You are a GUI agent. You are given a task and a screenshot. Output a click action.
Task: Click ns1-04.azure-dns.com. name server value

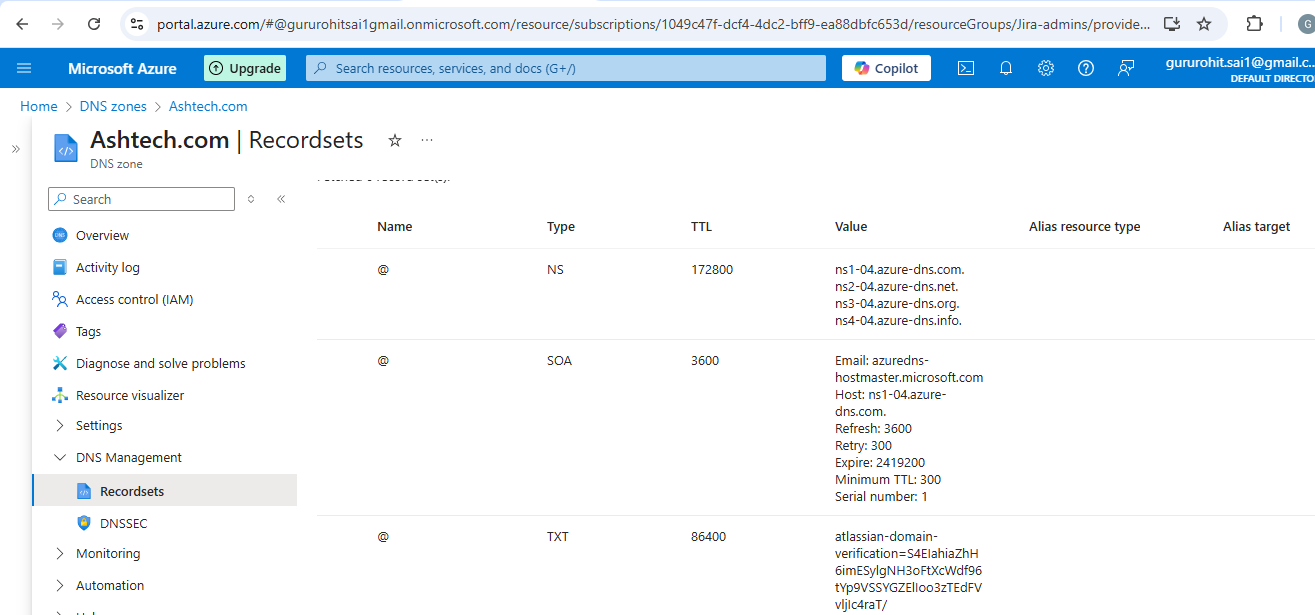pos(900,270)
